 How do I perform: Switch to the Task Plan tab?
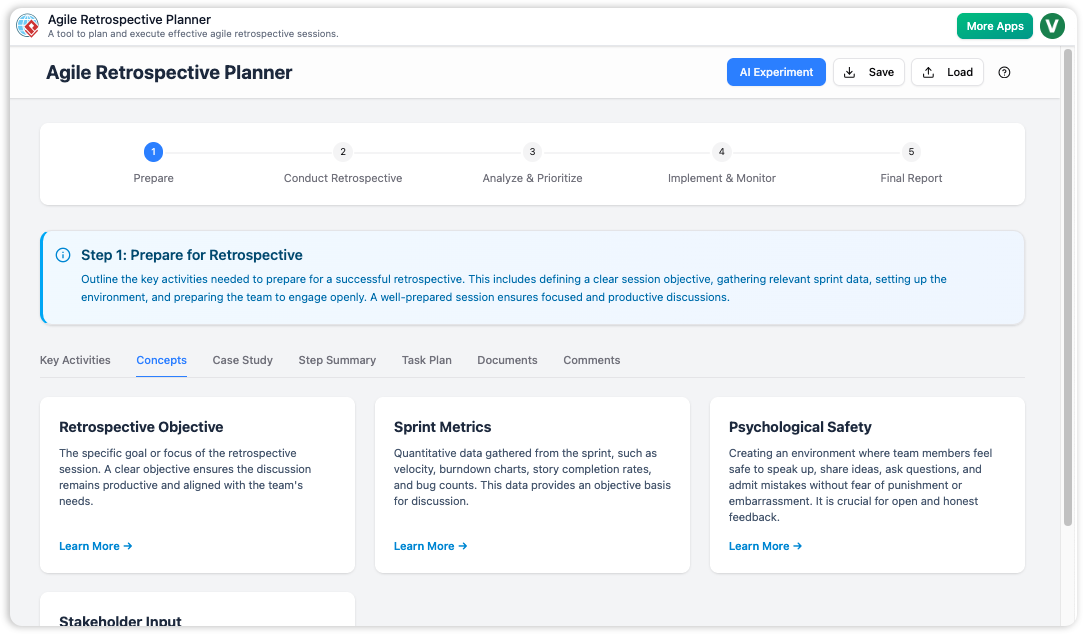coord(426,360)
